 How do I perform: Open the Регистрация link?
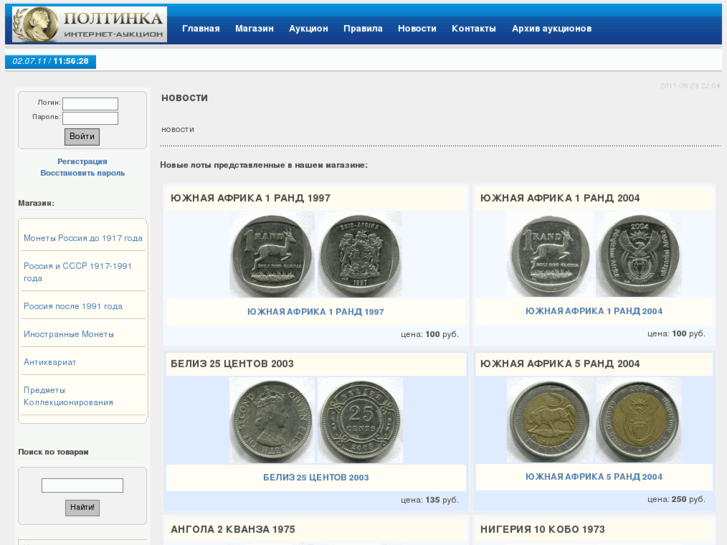pyautogui.click(x=82, y=161)
